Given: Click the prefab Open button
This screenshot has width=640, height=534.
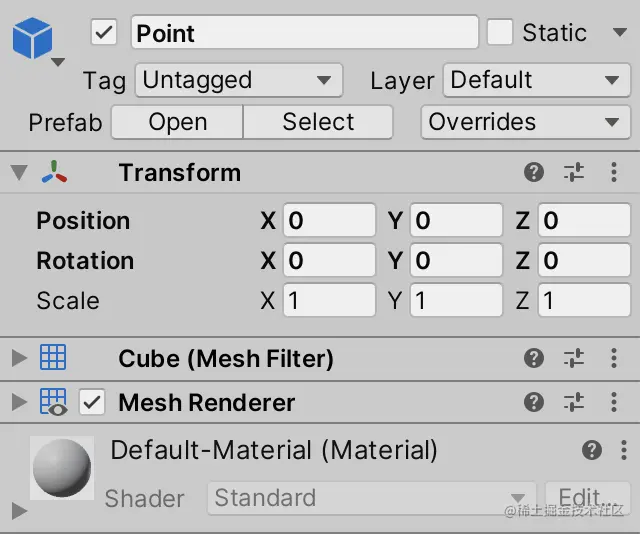Looking at the screenshot, I should pyautogui.click(x=177, y=122).
